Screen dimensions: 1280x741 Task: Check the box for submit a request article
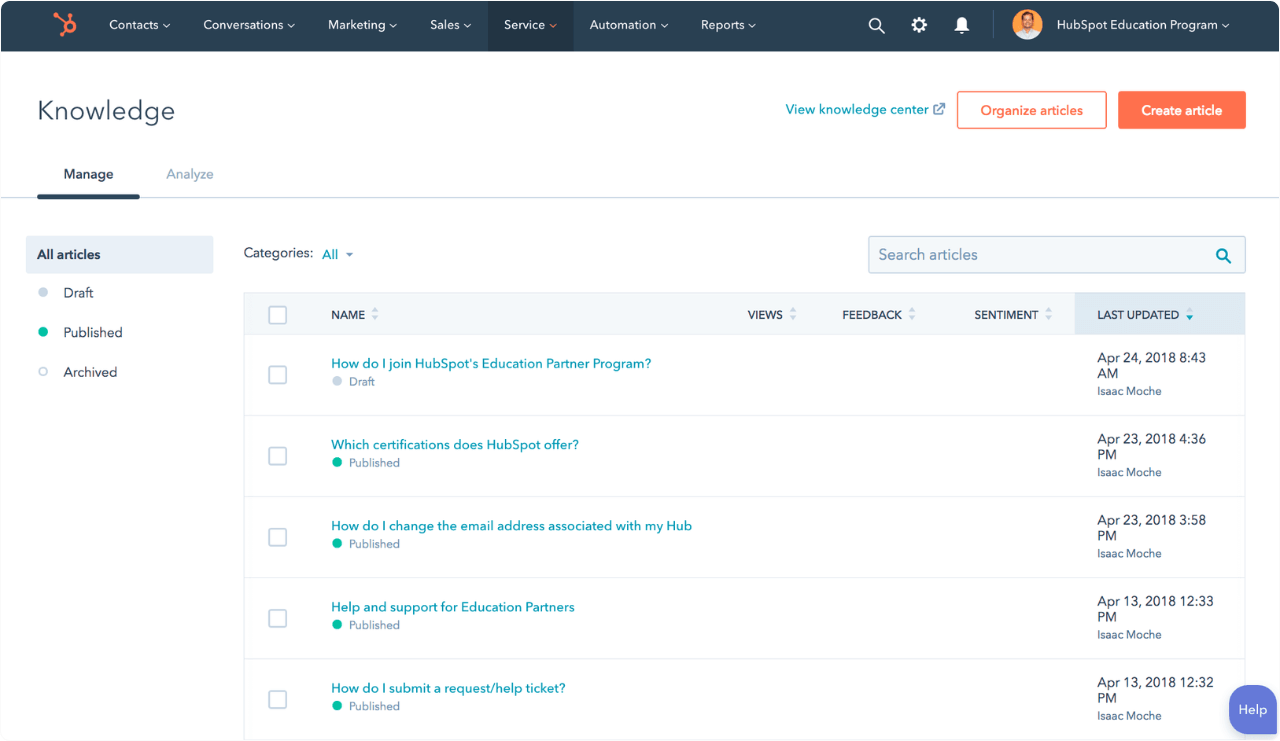(278, 699)
